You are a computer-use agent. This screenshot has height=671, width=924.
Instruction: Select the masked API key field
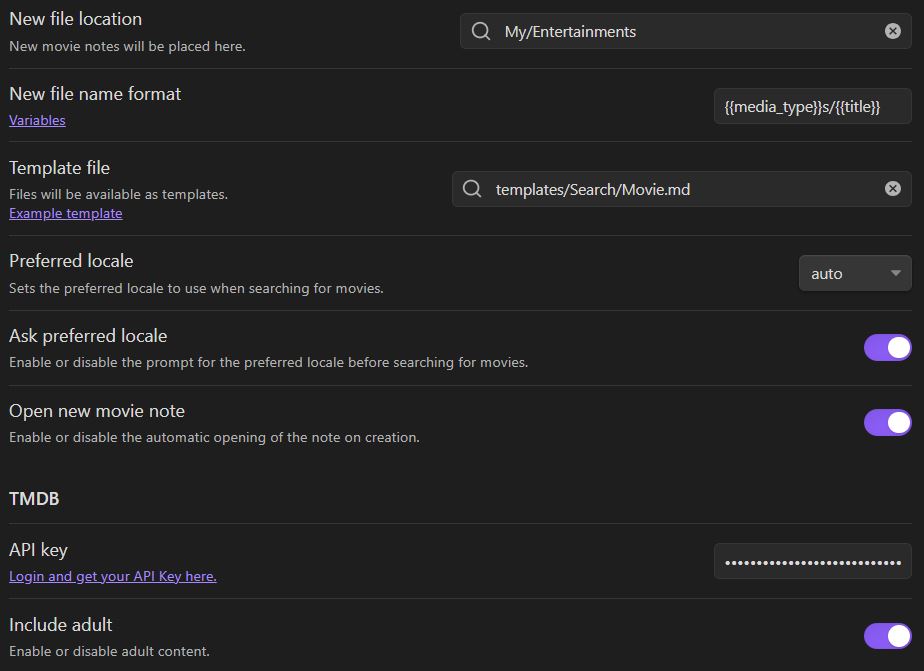[x=812, y=561]
